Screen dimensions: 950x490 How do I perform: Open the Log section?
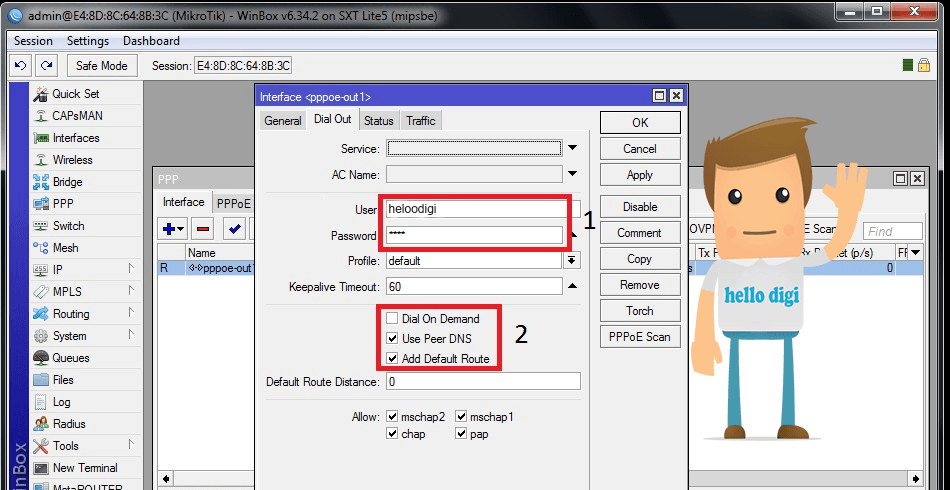tap(61, 402)
